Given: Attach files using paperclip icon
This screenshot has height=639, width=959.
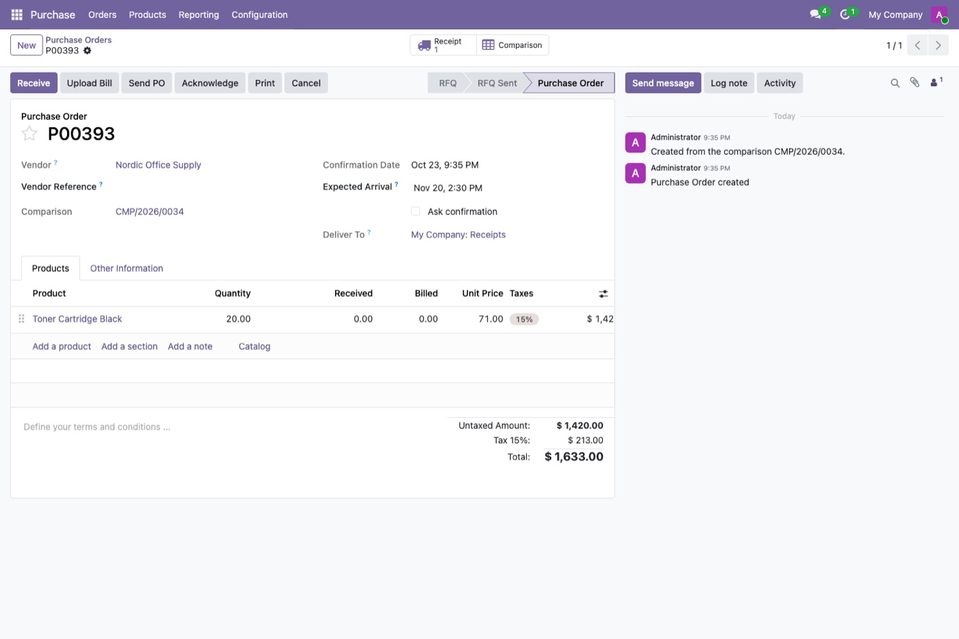Looking at the screenshot, I should tap(914, 83).
